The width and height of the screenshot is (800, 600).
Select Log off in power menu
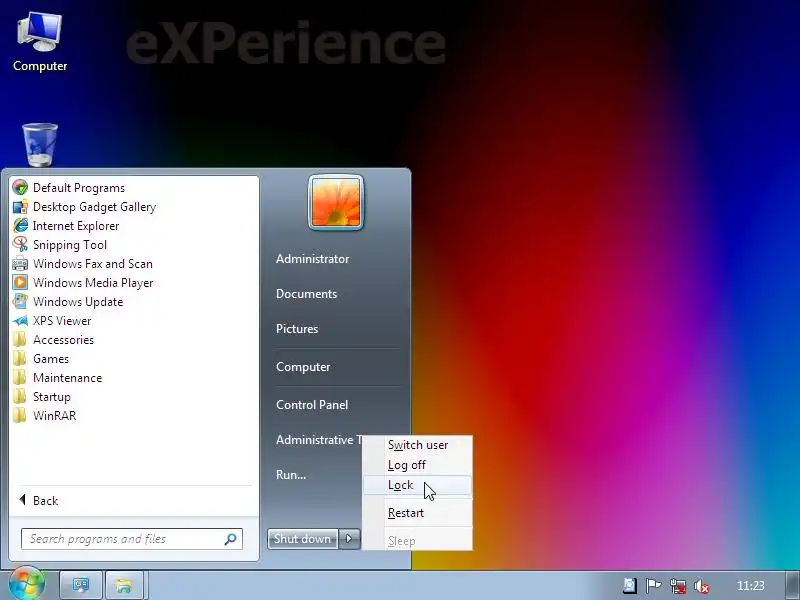coord(418,465)
